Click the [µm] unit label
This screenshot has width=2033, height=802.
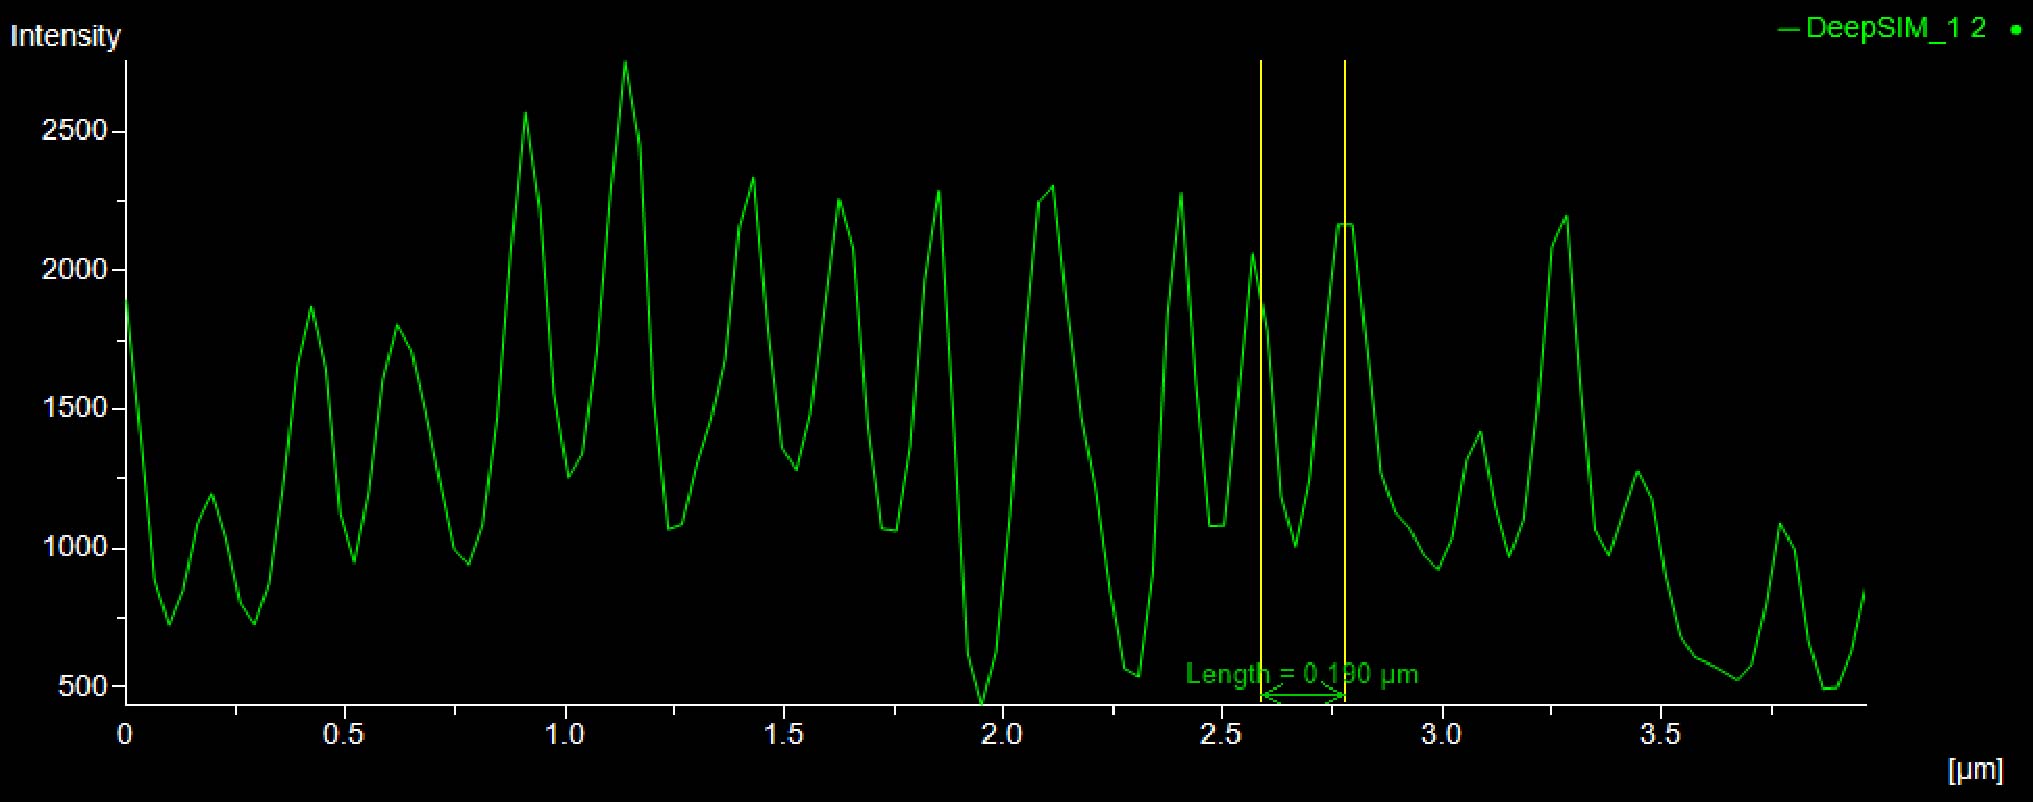click(1975, 769)
